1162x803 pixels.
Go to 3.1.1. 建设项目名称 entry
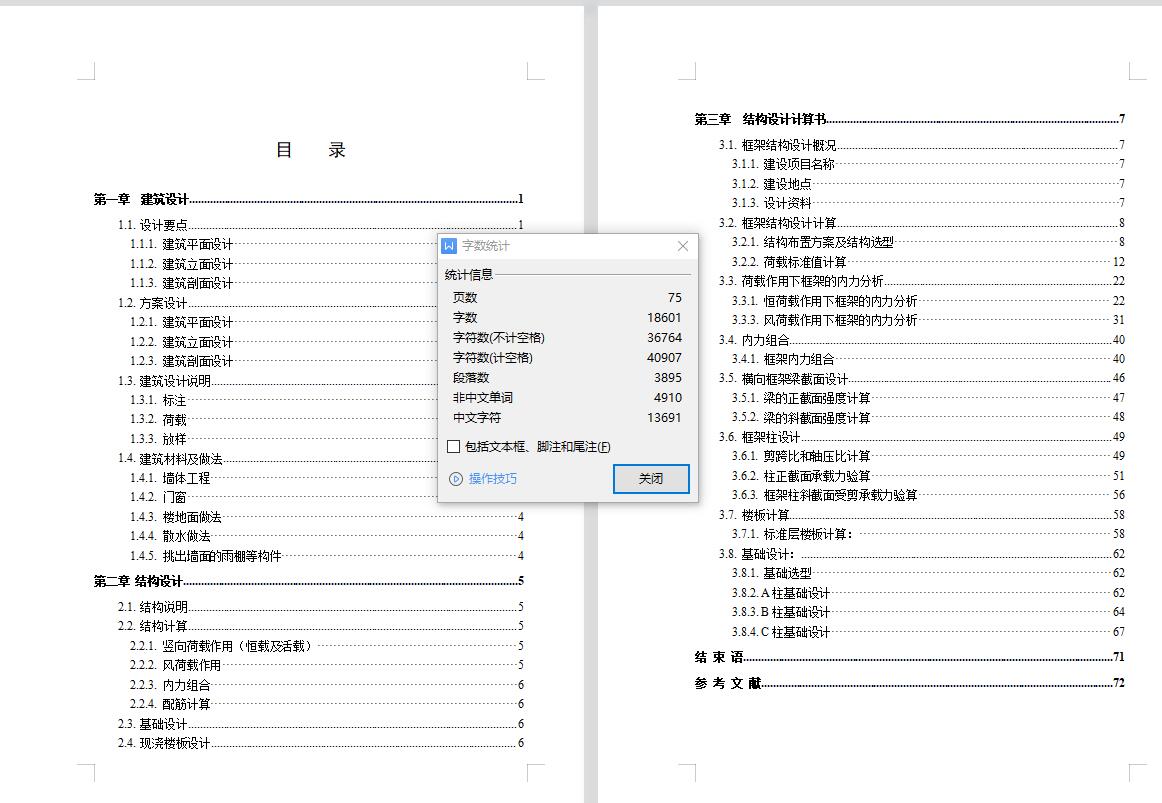[928, 164]
